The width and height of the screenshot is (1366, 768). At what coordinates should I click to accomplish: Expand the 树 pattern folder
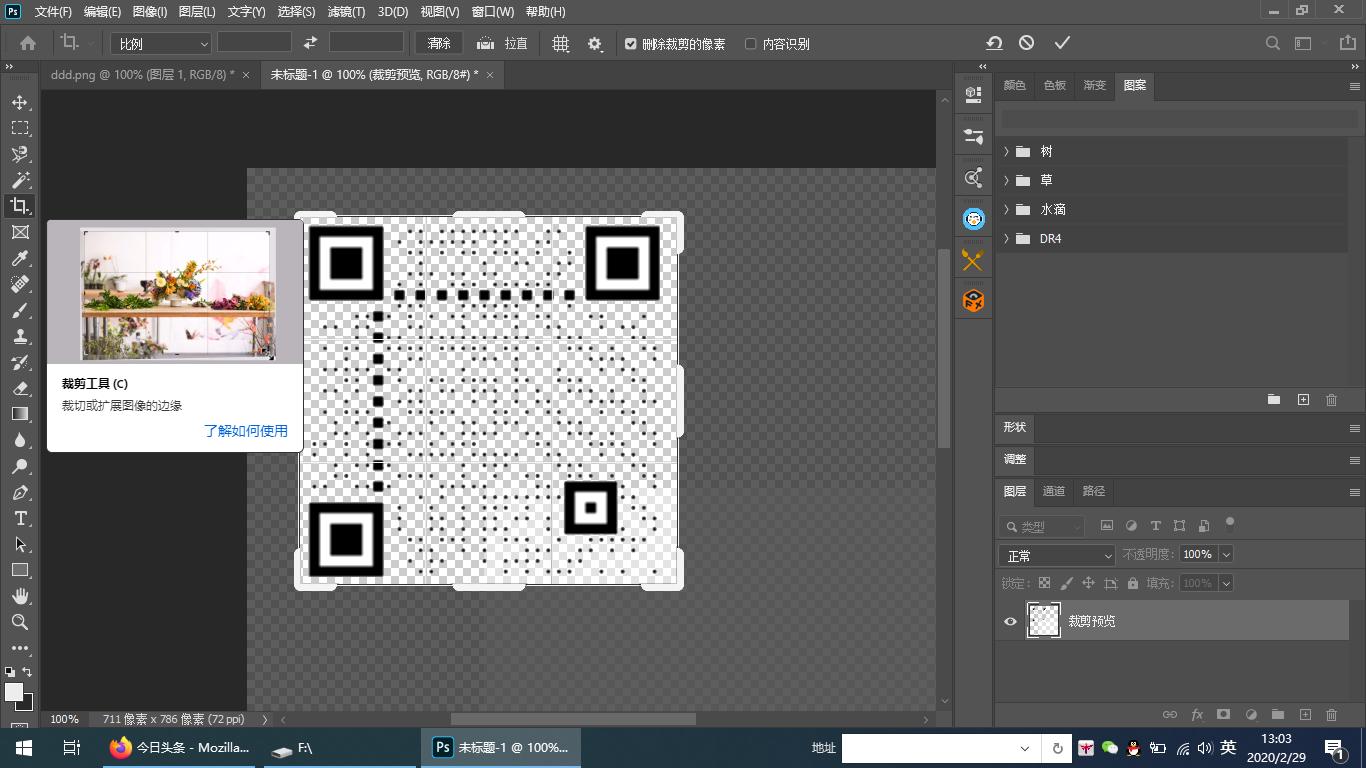pos(1006,152)
